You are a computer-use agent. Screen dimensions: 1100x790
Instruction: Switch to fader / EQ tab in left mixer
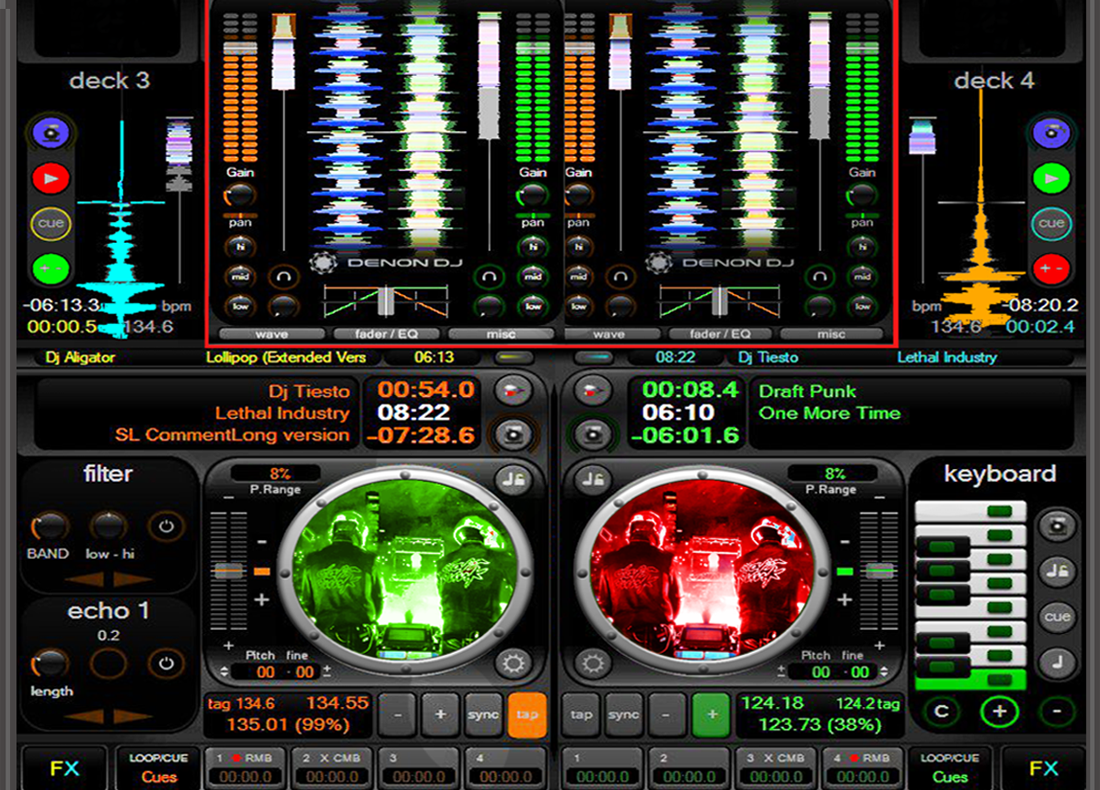click(x=386, y=335)
